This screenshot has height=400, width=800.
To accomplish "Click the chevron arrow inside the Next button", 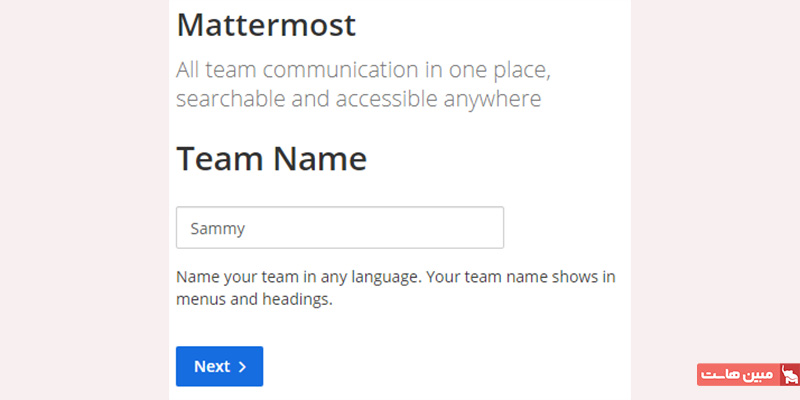I will click(x=242, y=367).
